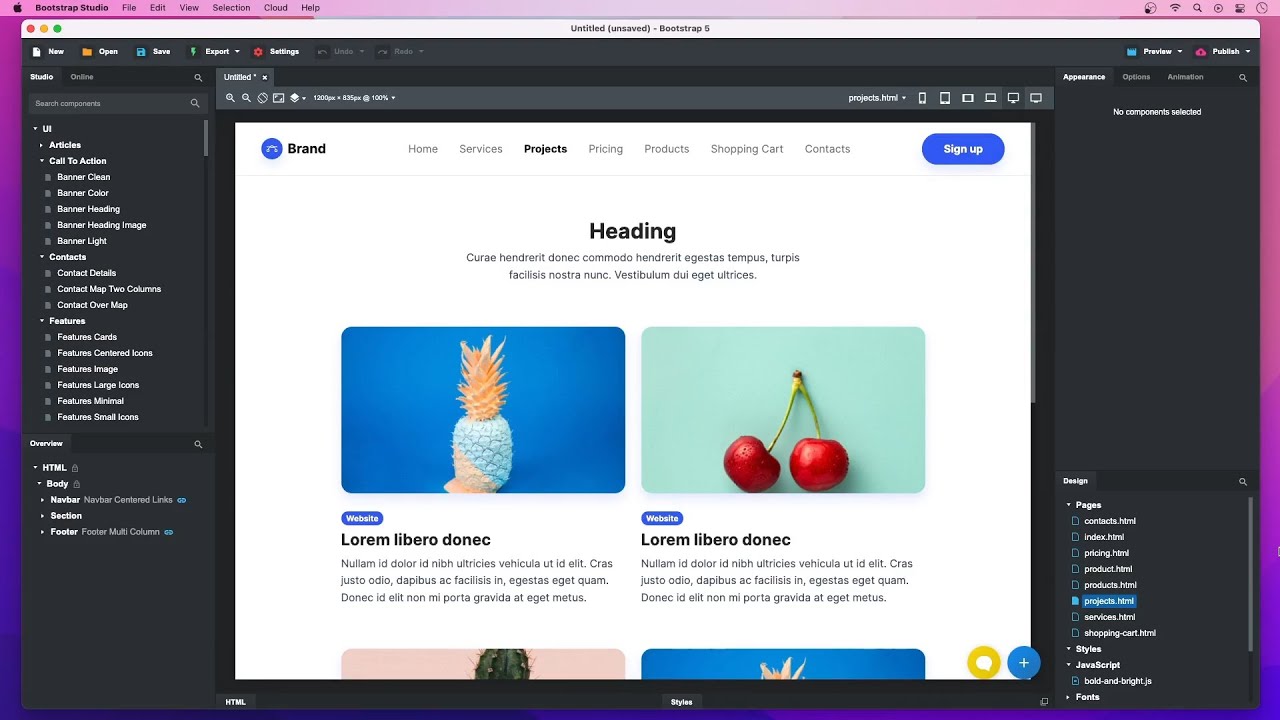The image size is (1280, 720).
Task: Select the laptop device size icon
Action: click(990, 98)
